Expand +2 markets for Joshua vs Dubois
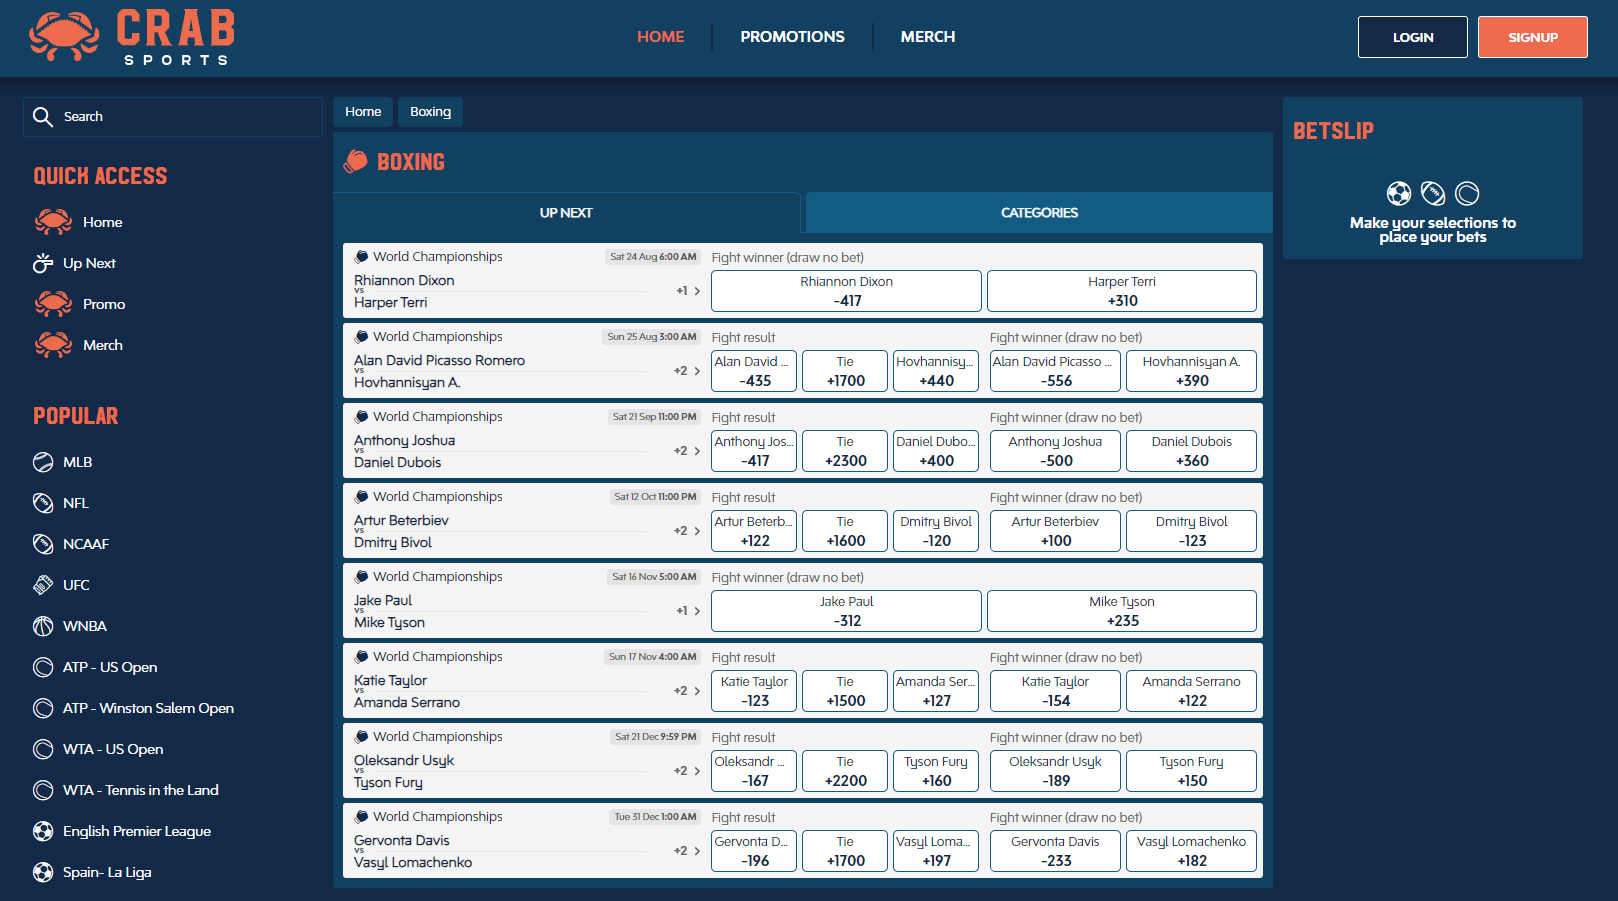1618x901 pixels. click(687, 451)
